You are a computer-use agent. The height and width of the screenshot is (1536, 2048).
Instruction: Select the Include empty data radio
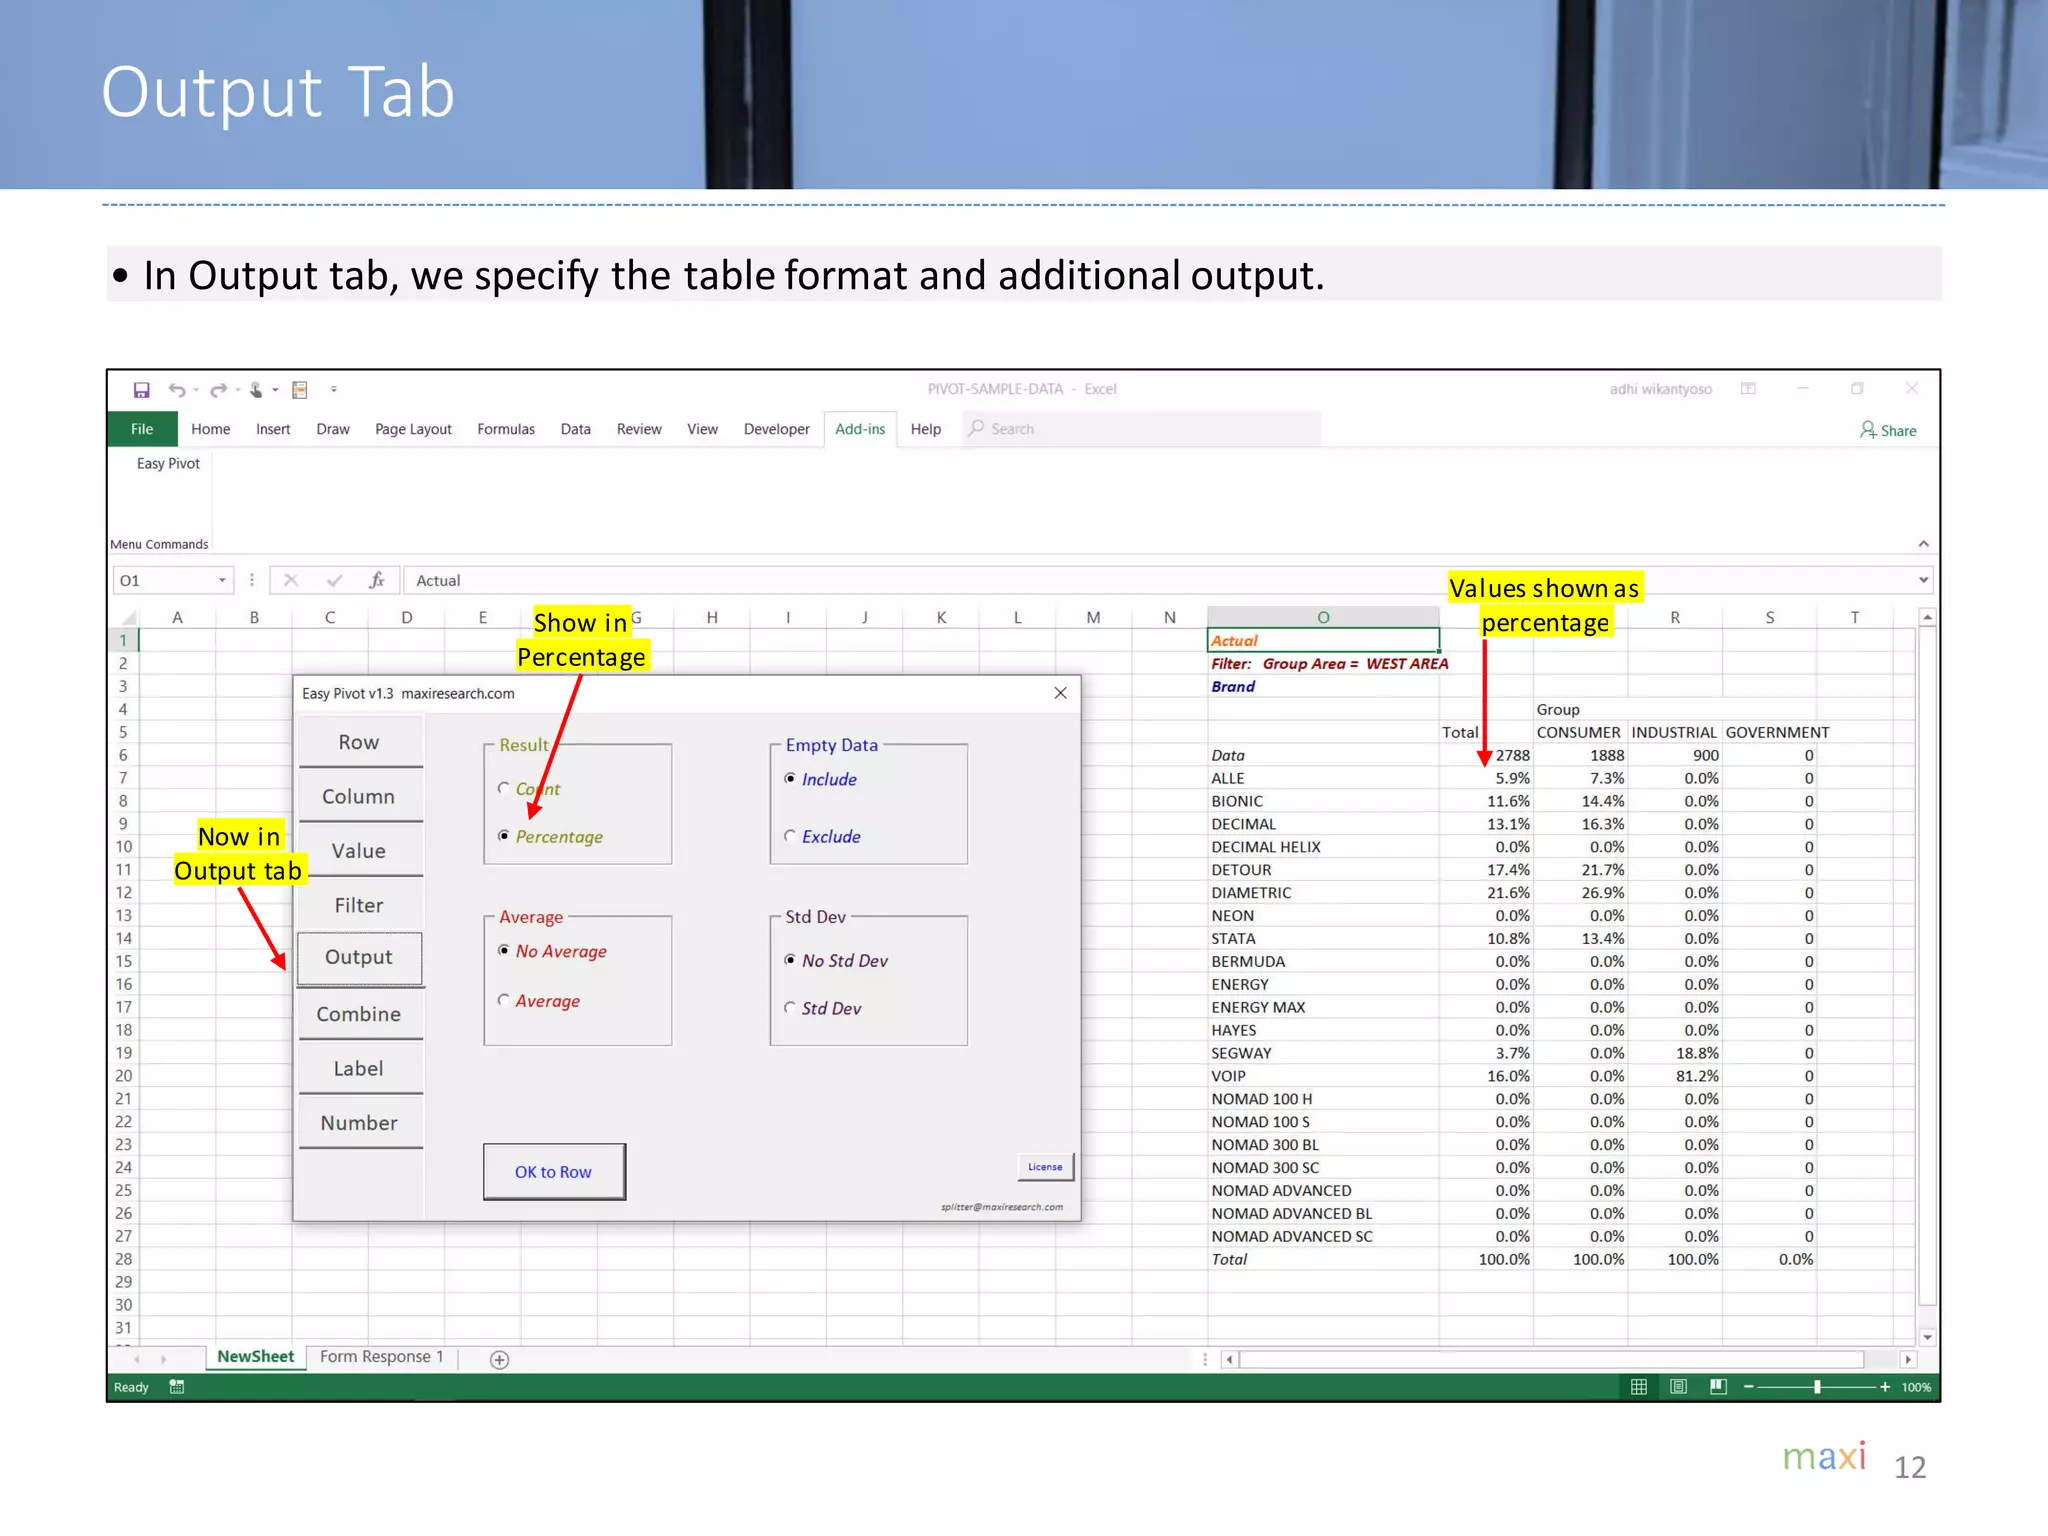coord(790,779)
